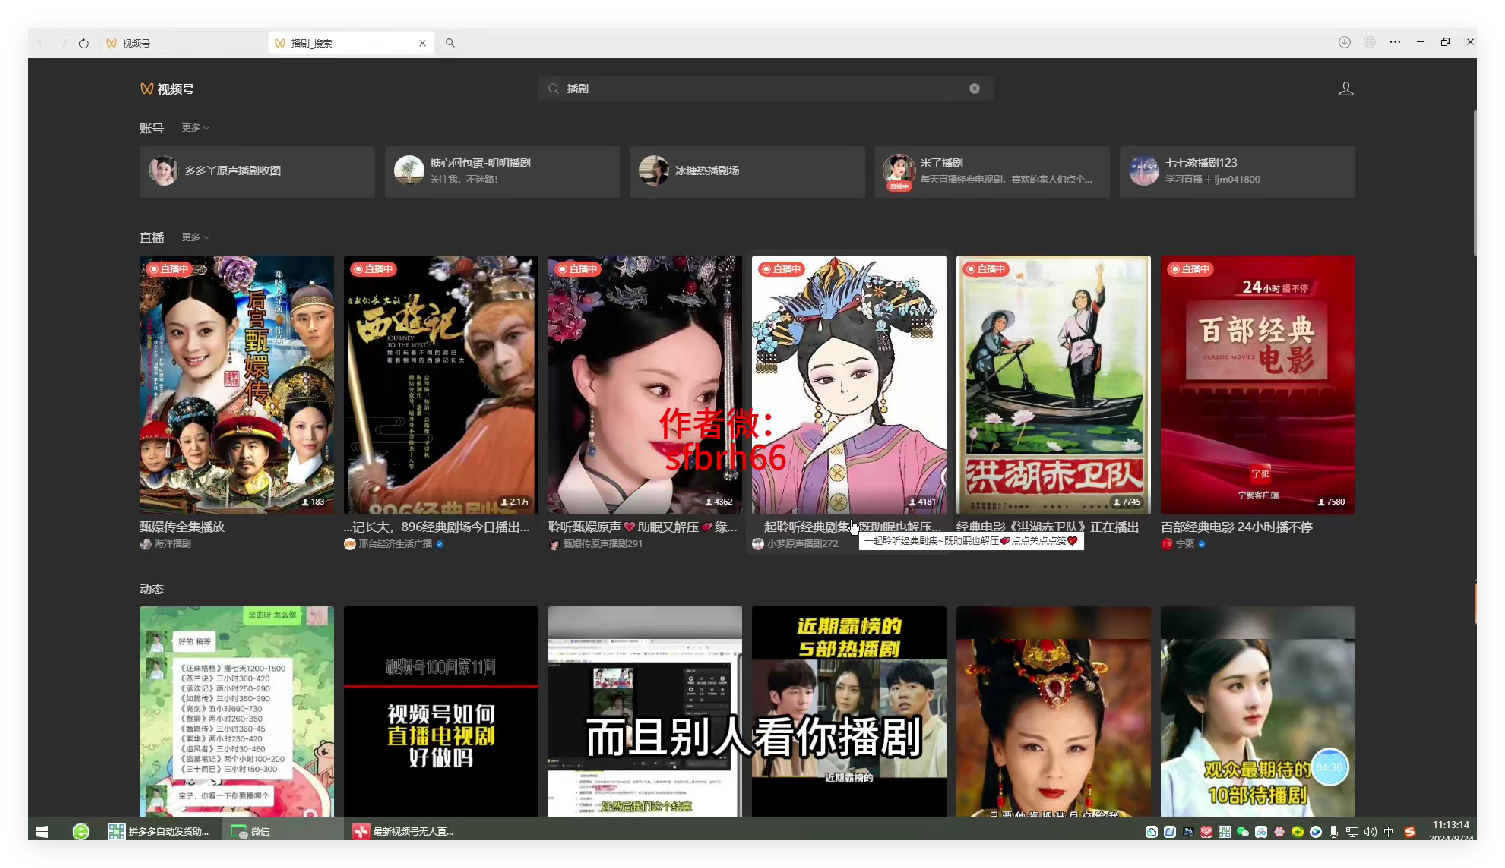Reload the page with the refresh icon
This screenshot has height=868, width=1505.
pyautogui.click(x=84, y=43)
